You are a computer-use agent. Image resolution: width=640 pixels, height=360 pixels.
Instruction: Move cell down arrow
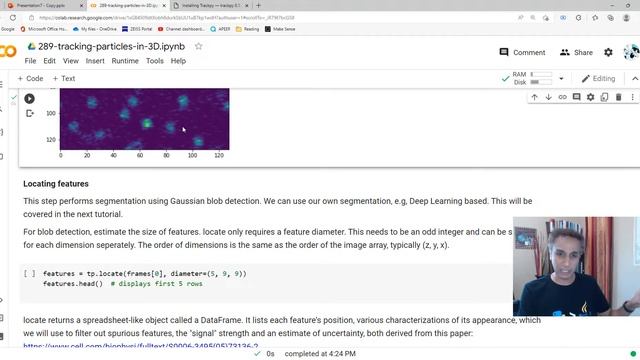(x=549, y=97)
